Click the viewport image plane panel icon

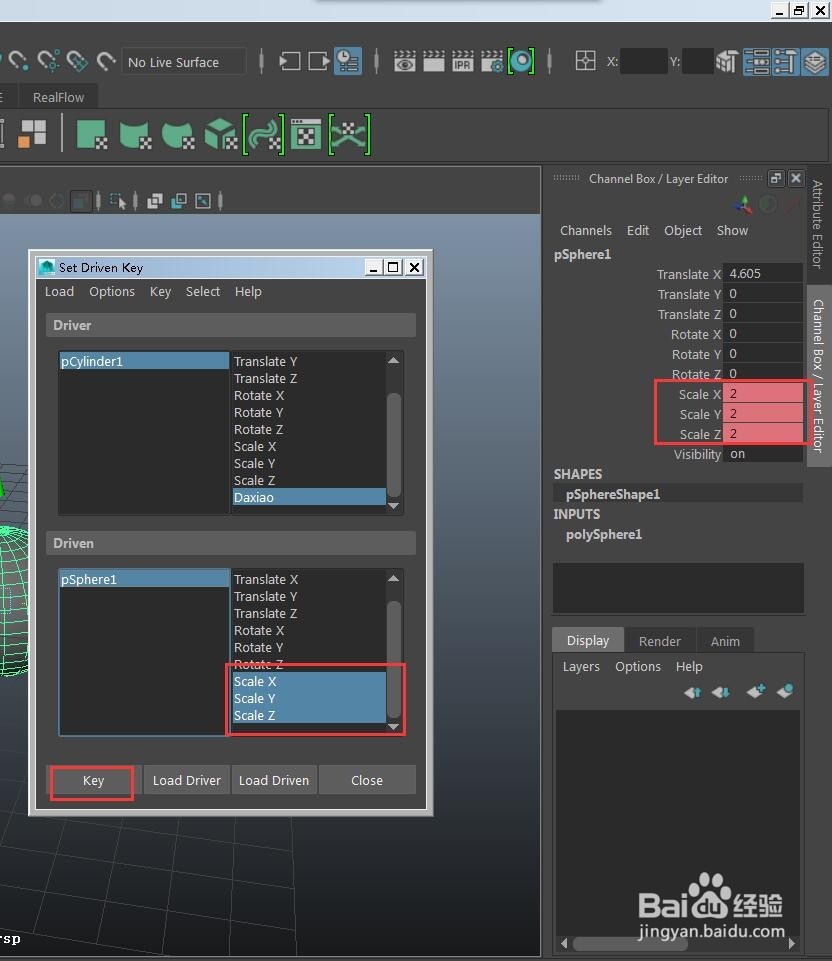[203, 200]
